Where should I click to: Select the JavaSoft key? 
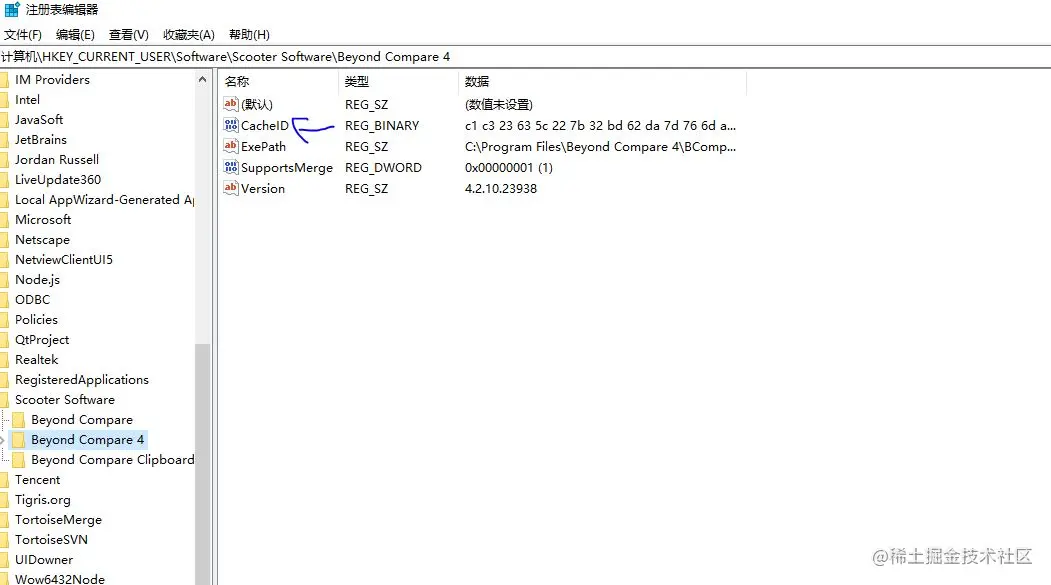click(39, 120)
